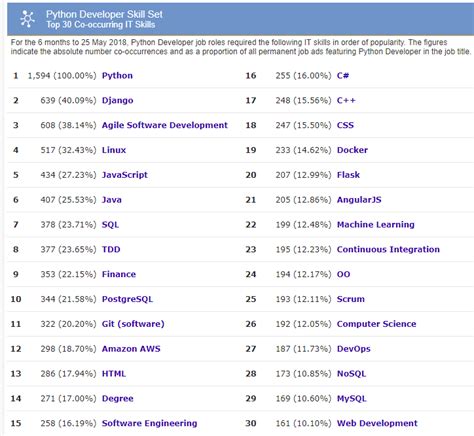Select the Degree link
The width and height of the screenshot is (474, 436).
click(x=118, y=399)
